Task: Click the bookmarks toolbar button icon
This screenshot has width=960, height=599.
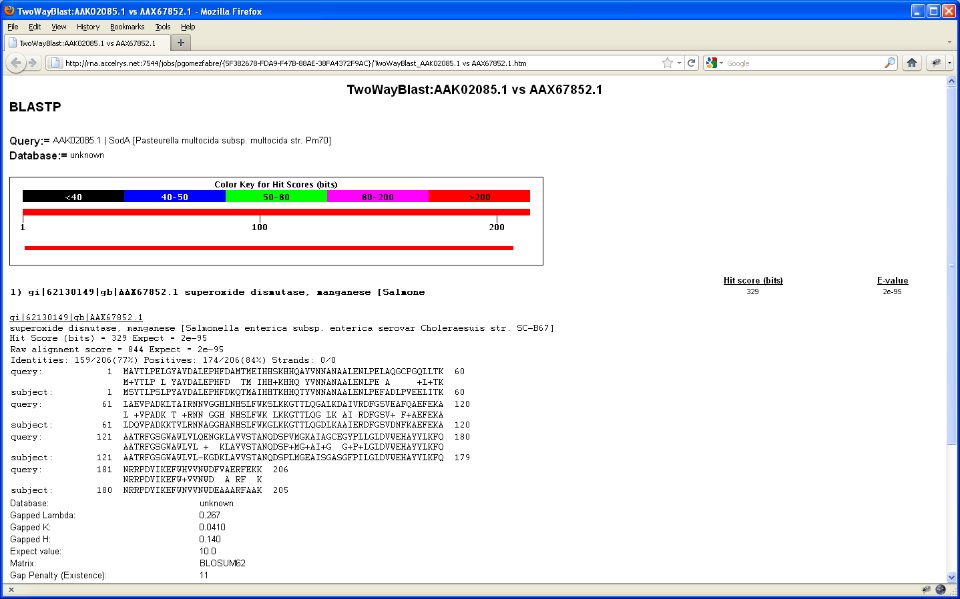Action: coord(936,62)
